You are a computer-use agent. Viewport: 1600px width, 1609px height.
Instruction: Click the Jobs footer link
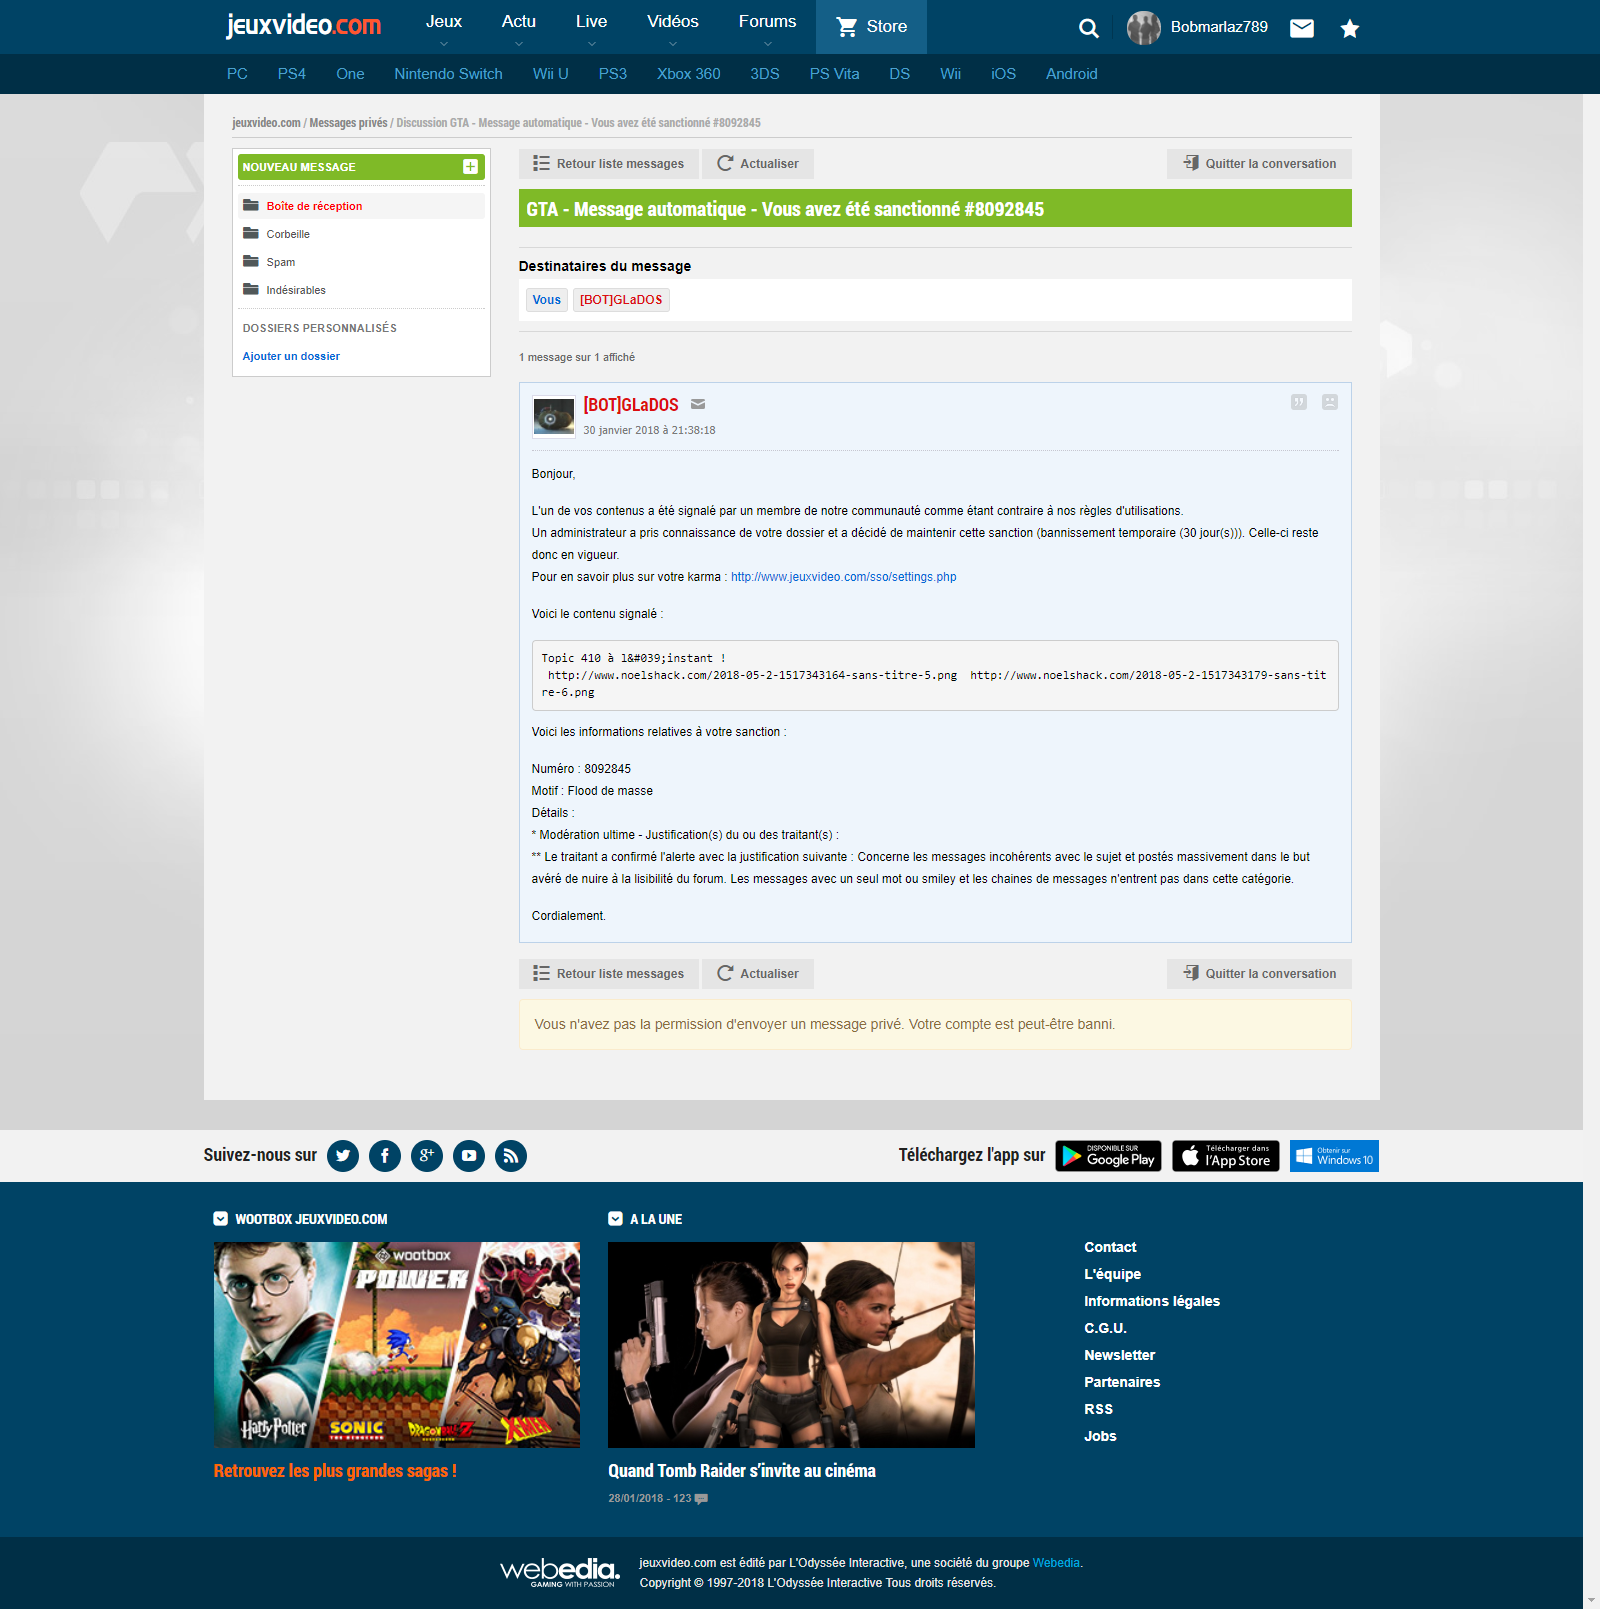pyautogui.click(x=1100, y=1436)
